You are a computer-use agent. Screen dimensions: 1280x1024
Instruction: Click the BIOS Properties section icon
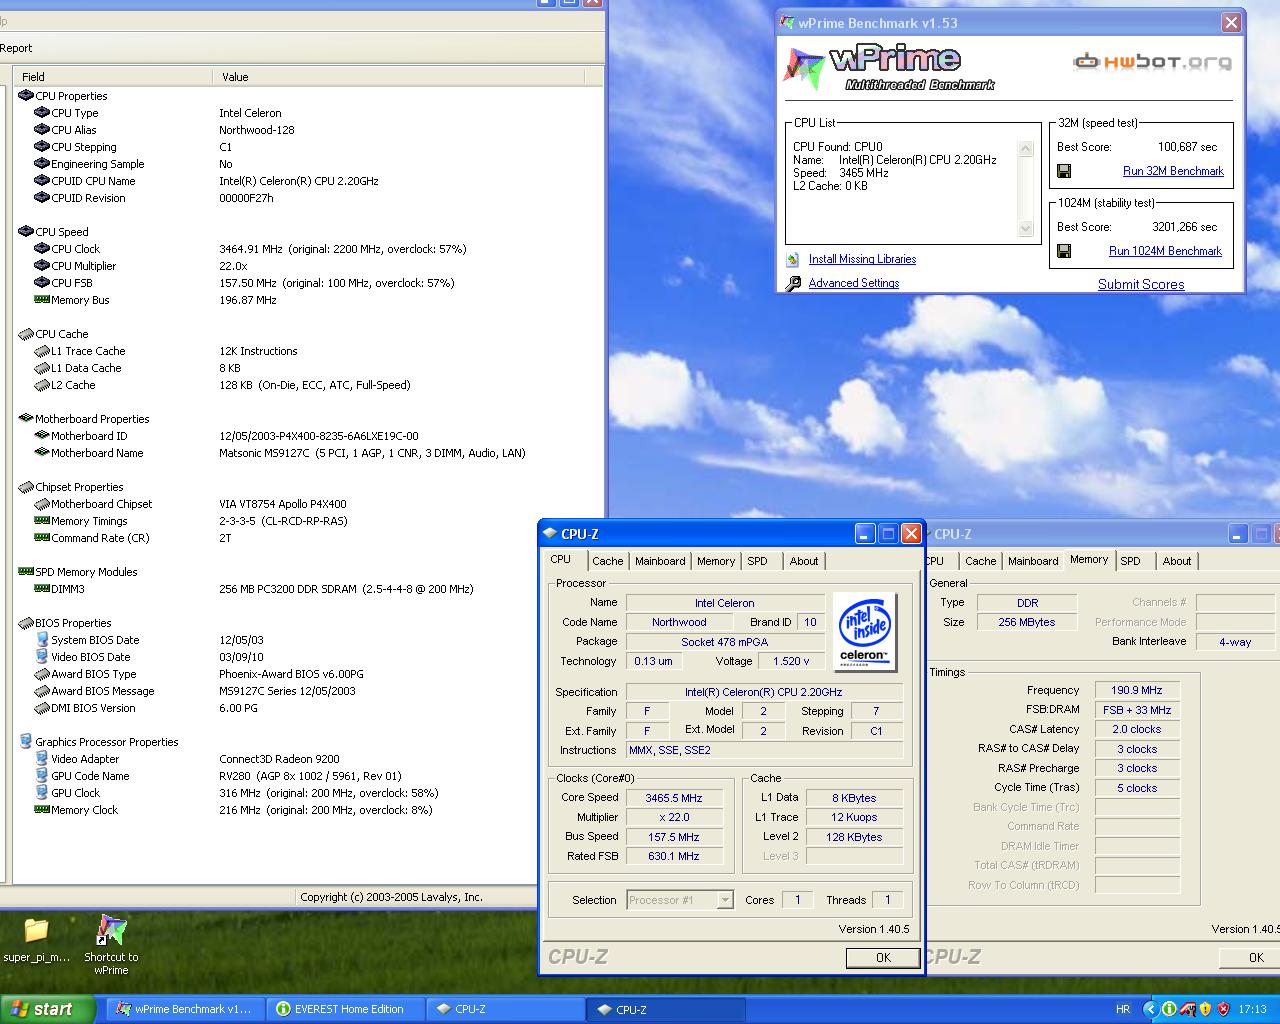(x=25, y=623)
